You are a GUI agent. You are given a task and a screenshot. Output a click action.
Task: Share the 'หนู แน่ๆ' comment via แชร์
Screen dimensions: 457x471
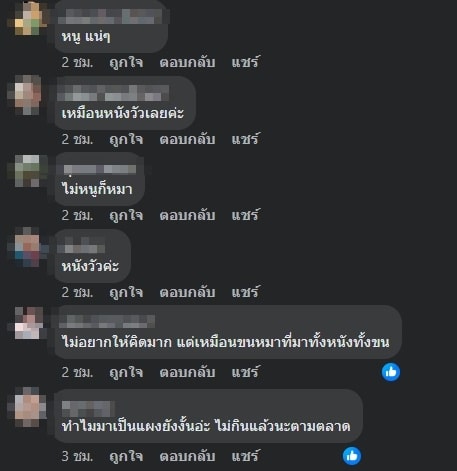[245, 62]
